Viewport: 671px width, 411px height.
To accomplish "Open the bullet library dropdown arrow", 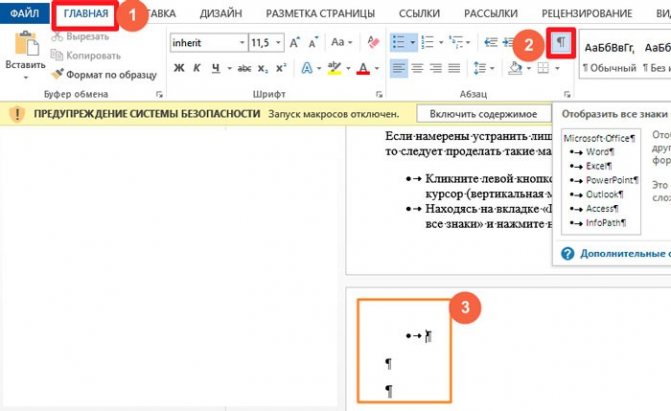I will 413,43.
